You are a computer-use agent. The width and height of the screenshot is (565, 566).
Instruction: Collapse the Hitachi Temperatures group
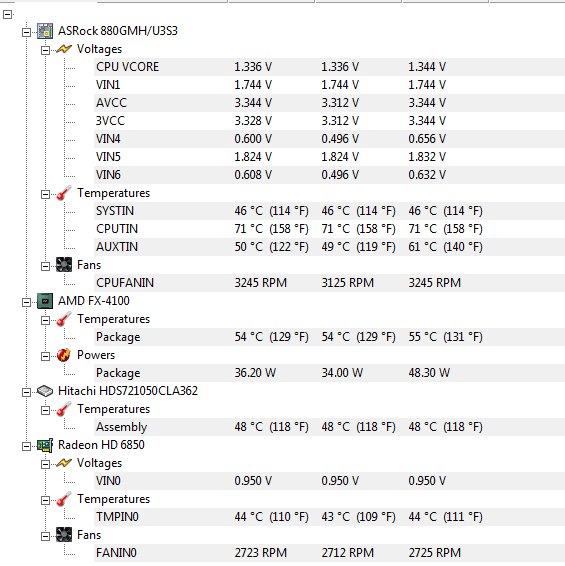(x=45, y=410)
